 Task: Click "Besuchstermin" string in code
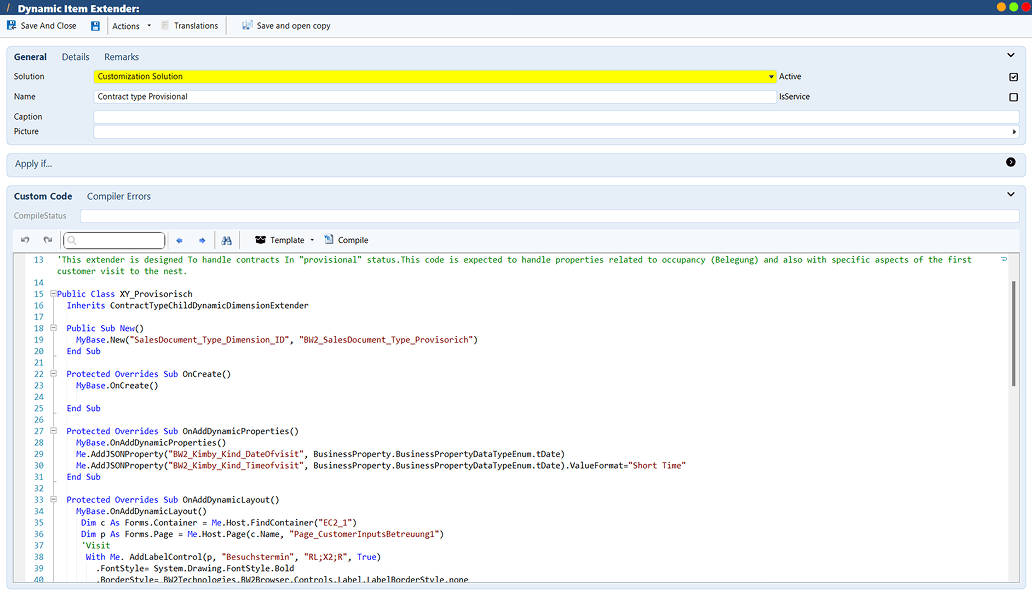258,557
